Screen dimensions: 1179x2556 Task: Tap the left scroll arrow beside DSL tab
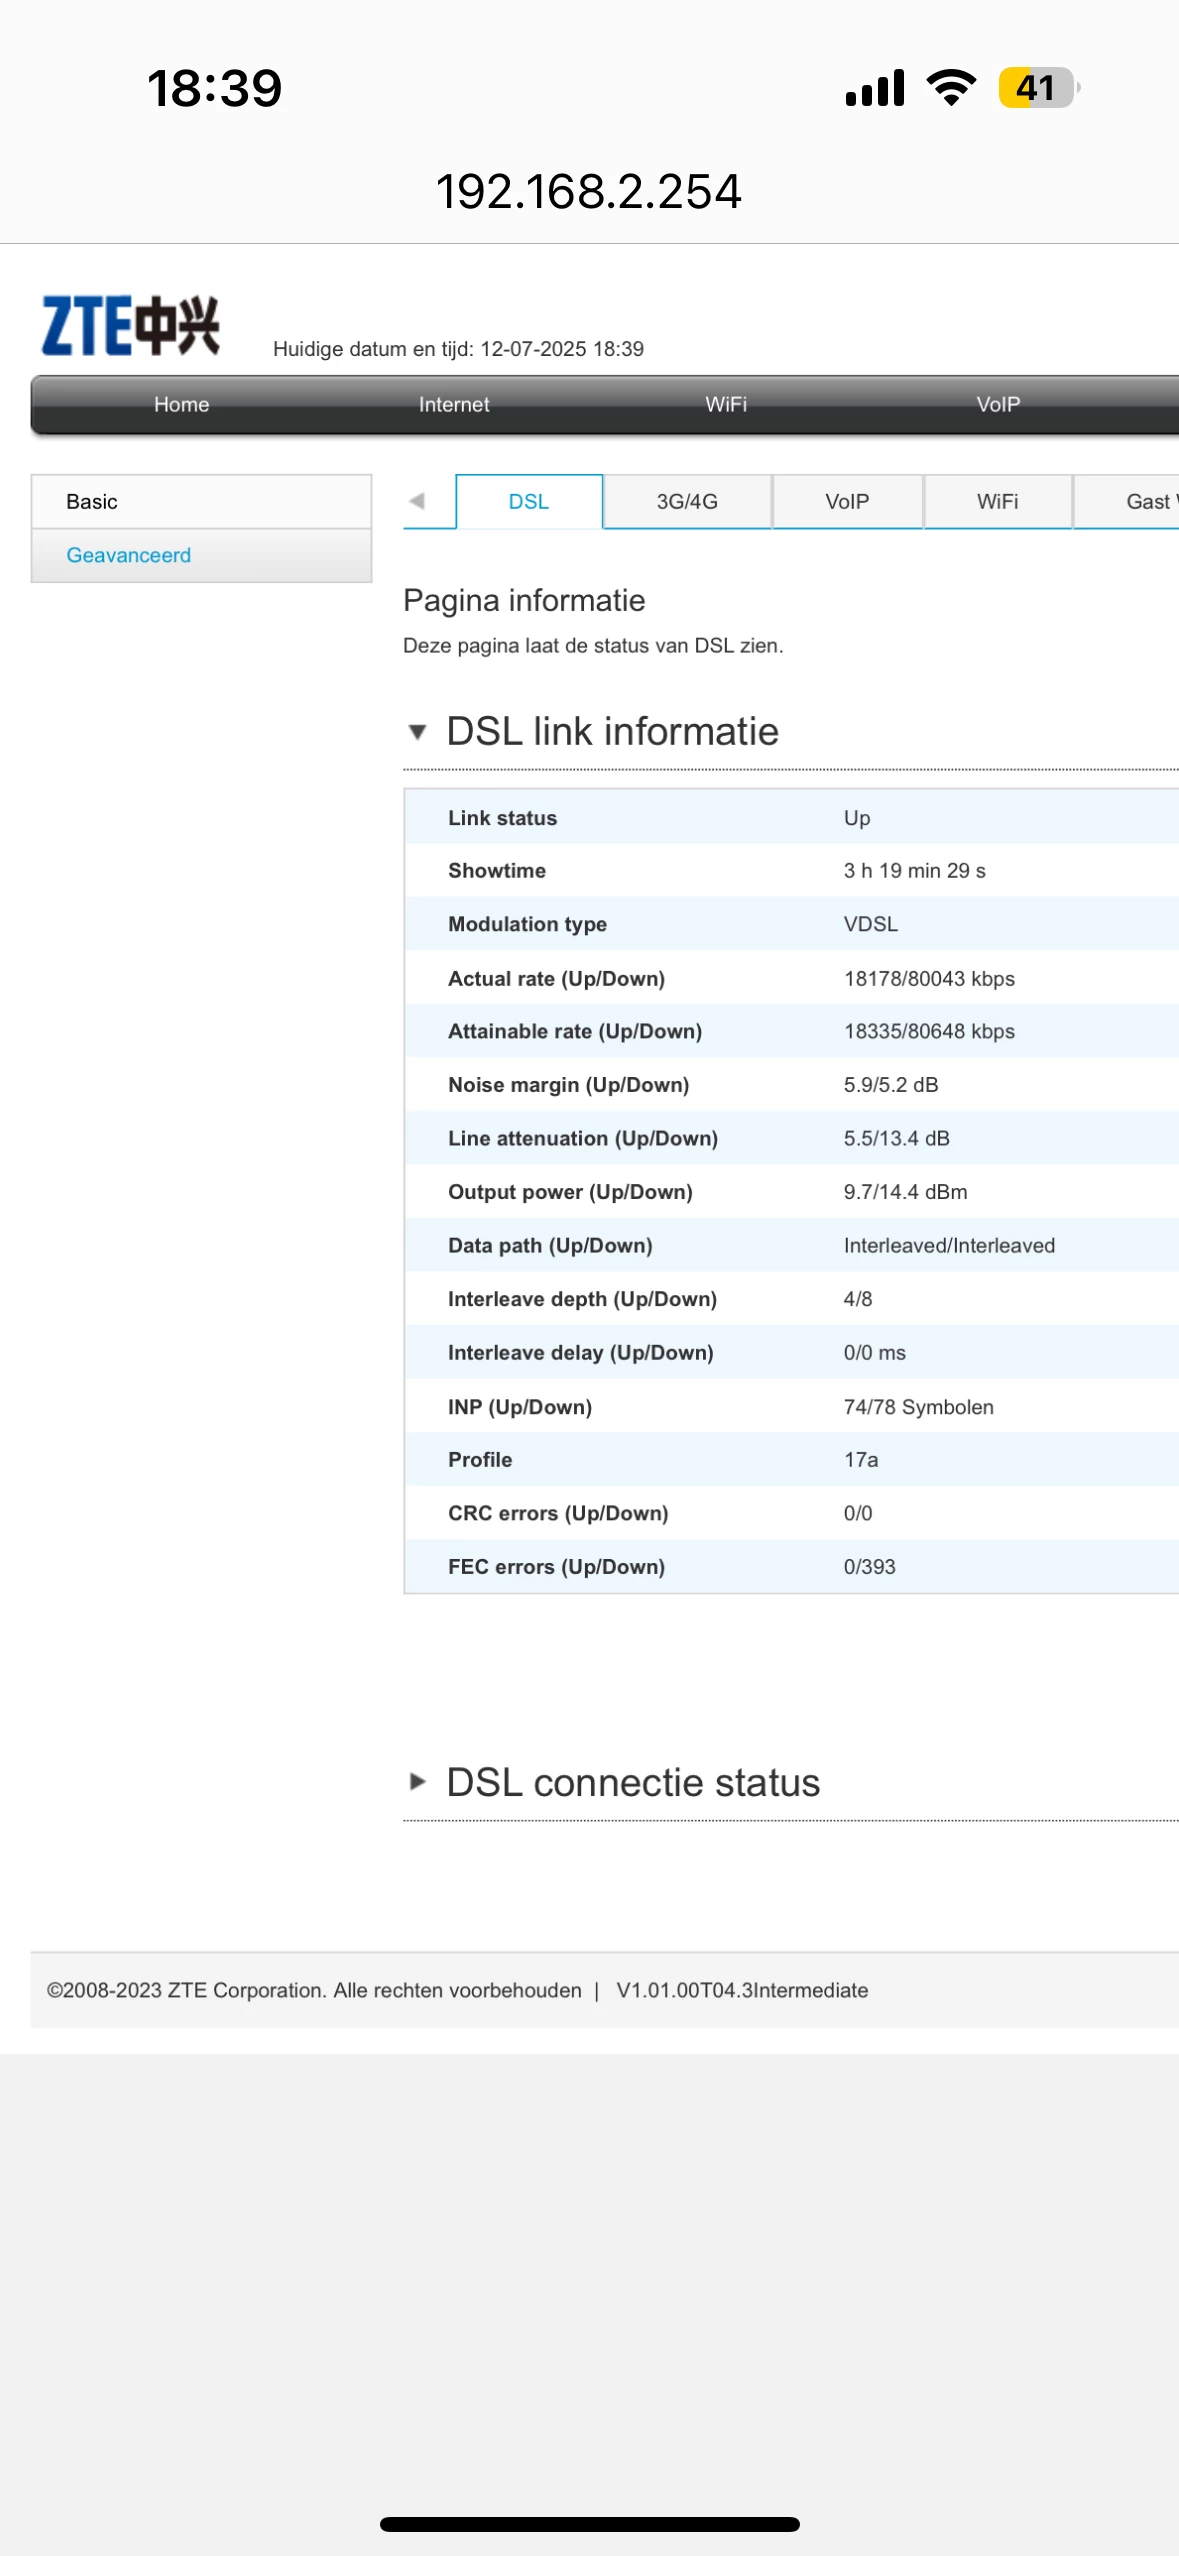417,501
